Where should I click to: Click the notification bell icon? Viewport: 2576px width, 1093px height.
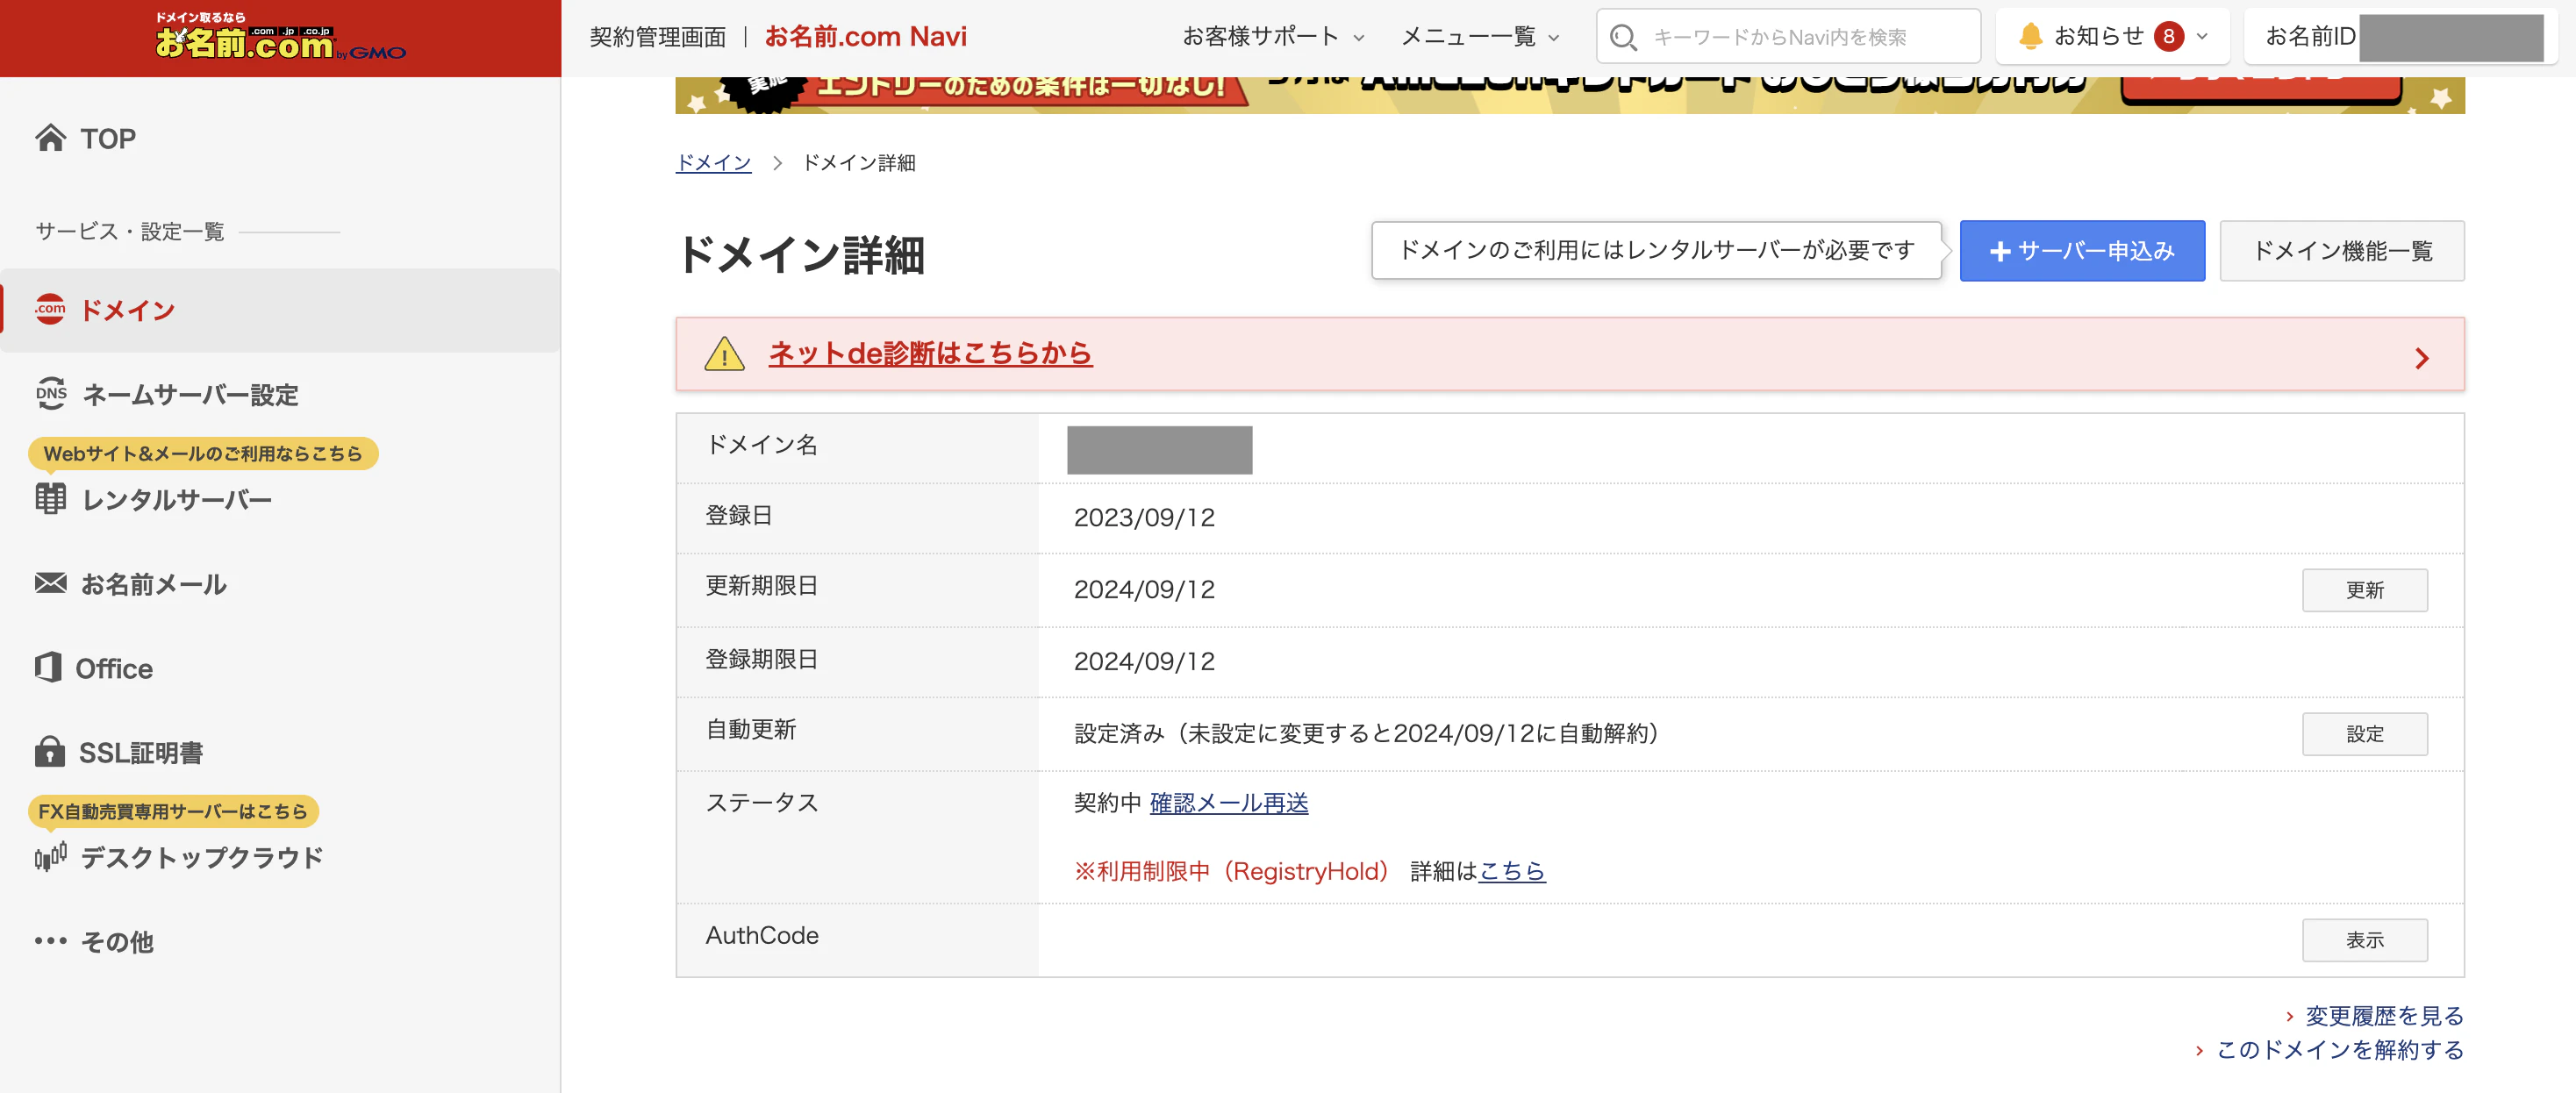(x=2030, y=37)
